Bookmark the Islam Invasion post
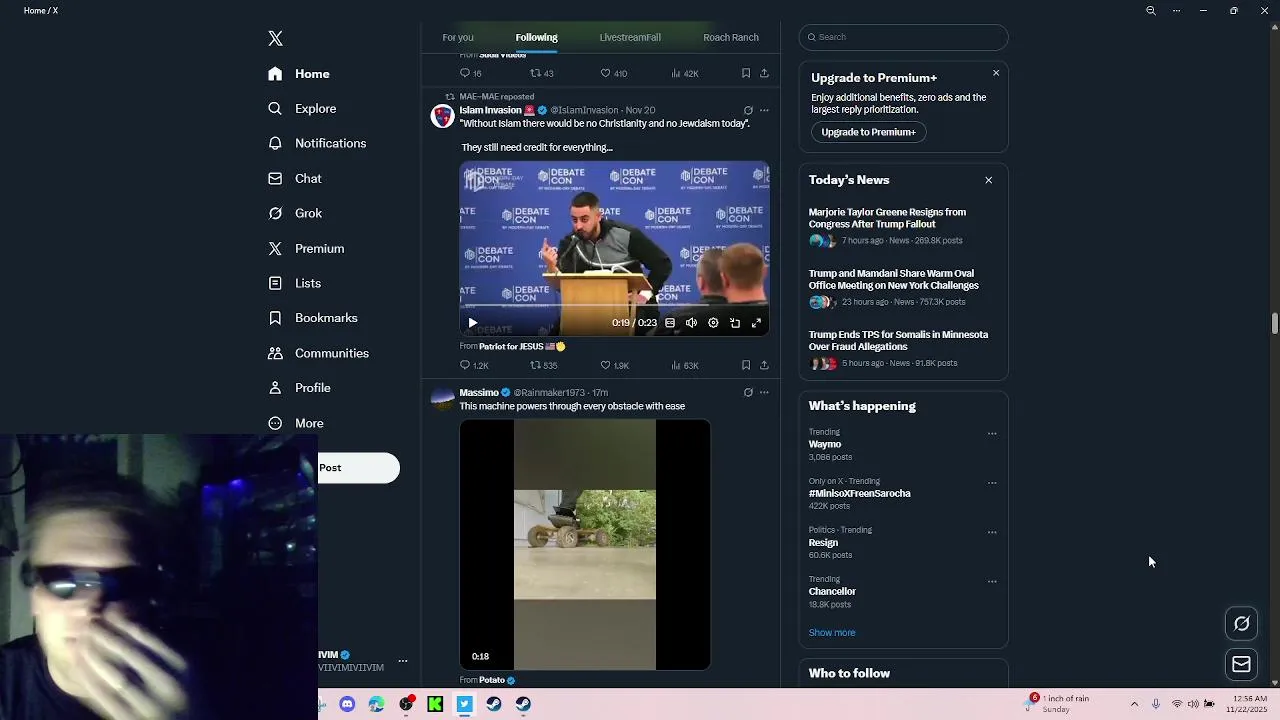Viewport: 1280px width, 720px height. [746, 366]
